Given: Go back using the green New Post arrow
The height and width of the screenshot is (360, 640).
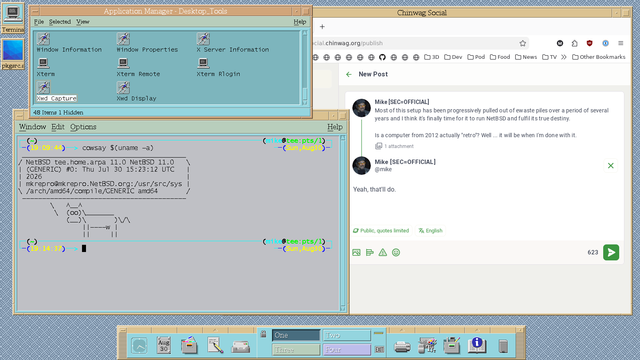Looking at the screenshot, I should point(349,74).
